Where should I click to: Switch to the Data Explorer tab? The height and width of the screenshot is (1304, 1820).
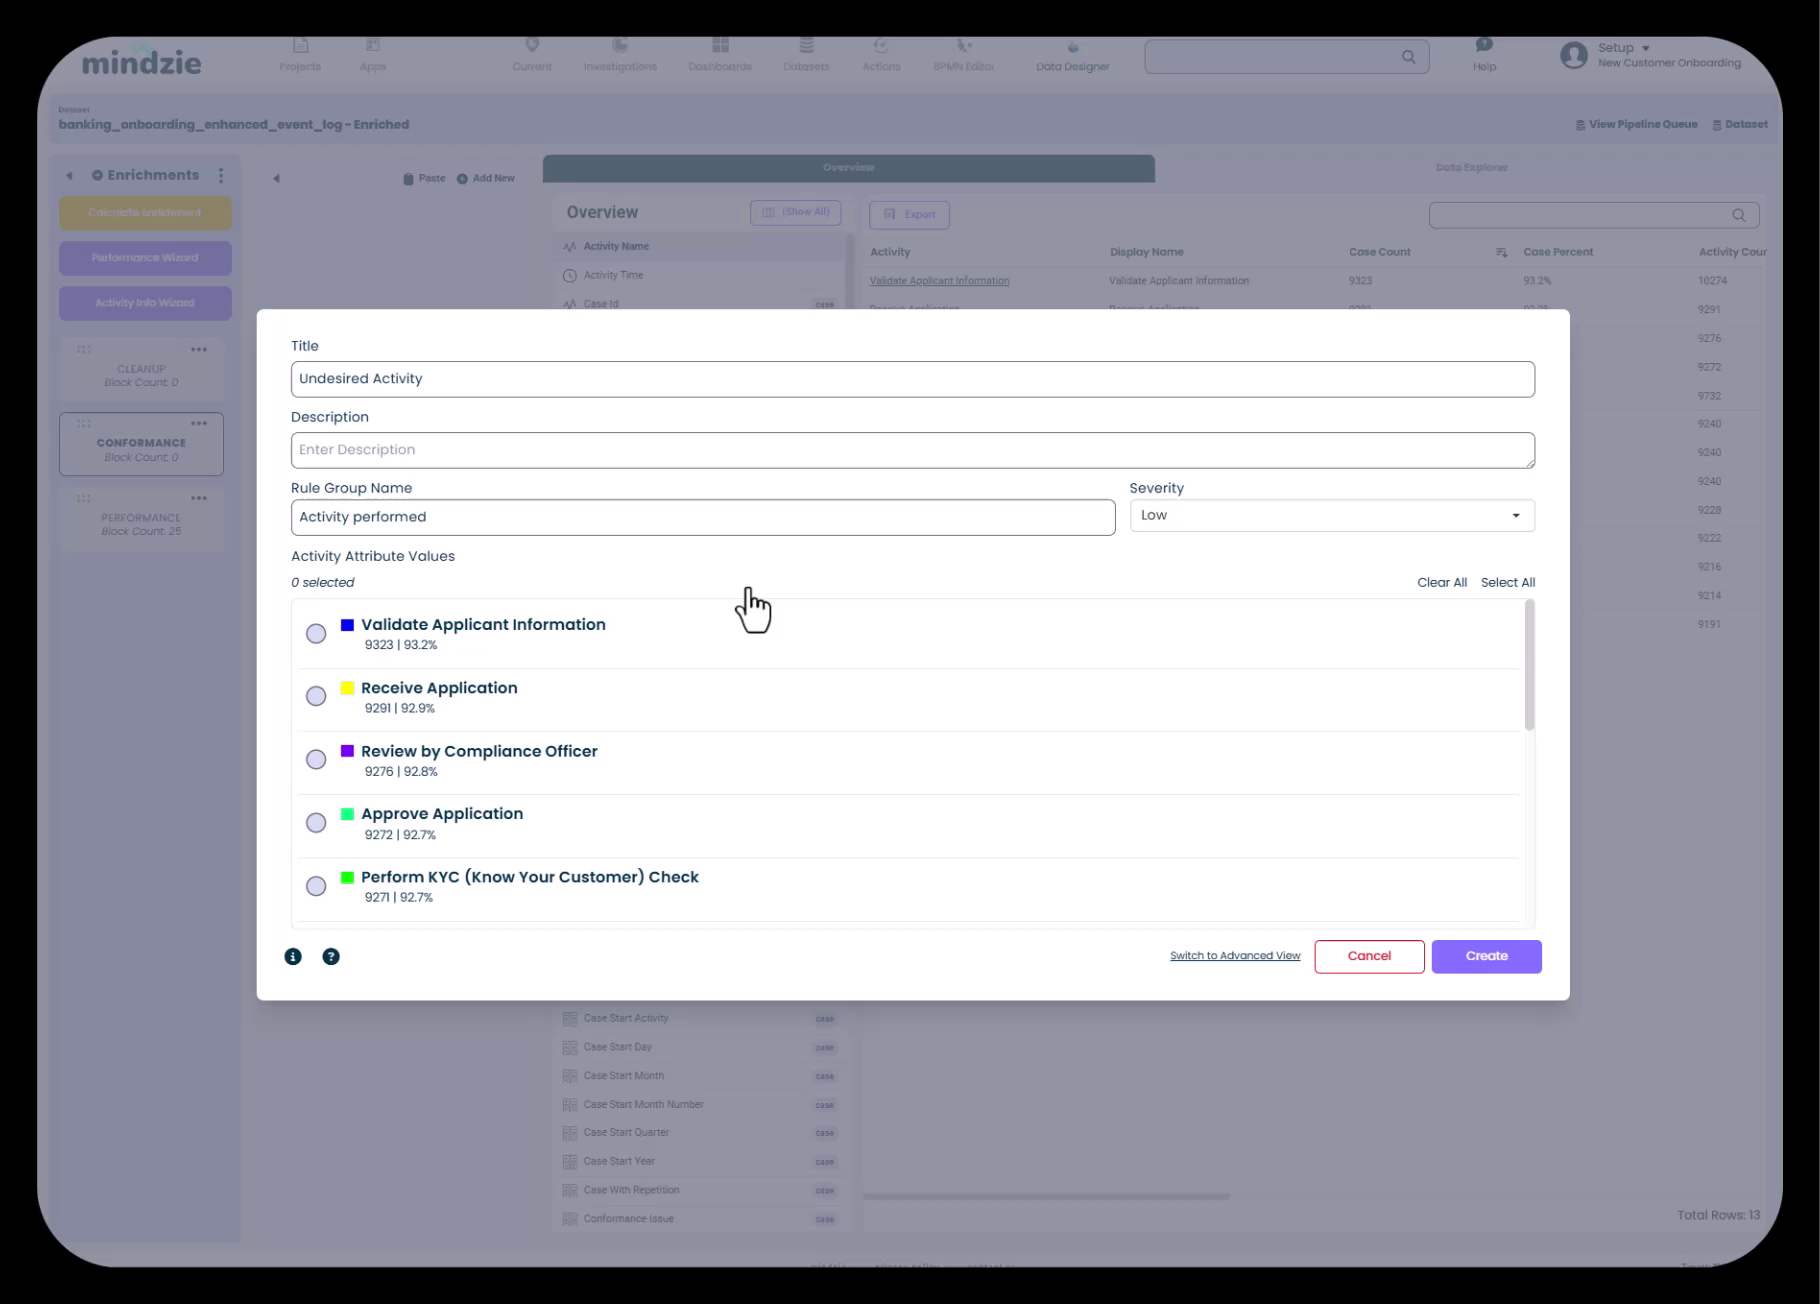tap(1470, 168)
